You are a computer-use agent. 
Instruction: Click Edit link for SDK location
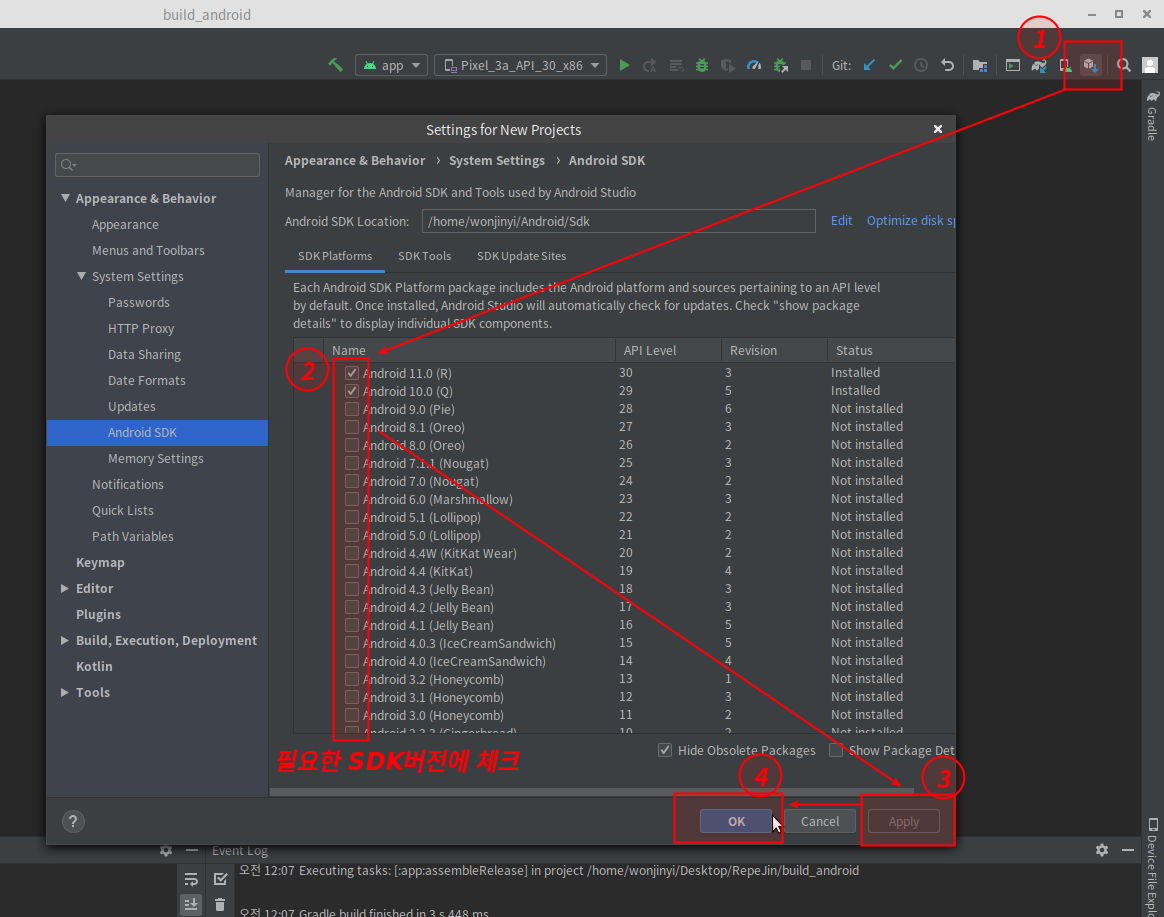(841, 221)
